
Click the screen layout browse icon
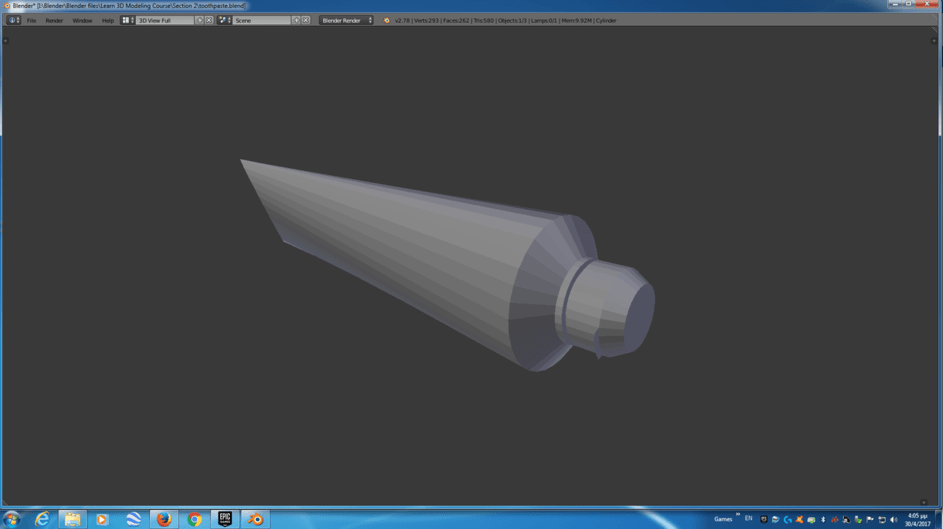pos(127,20)
